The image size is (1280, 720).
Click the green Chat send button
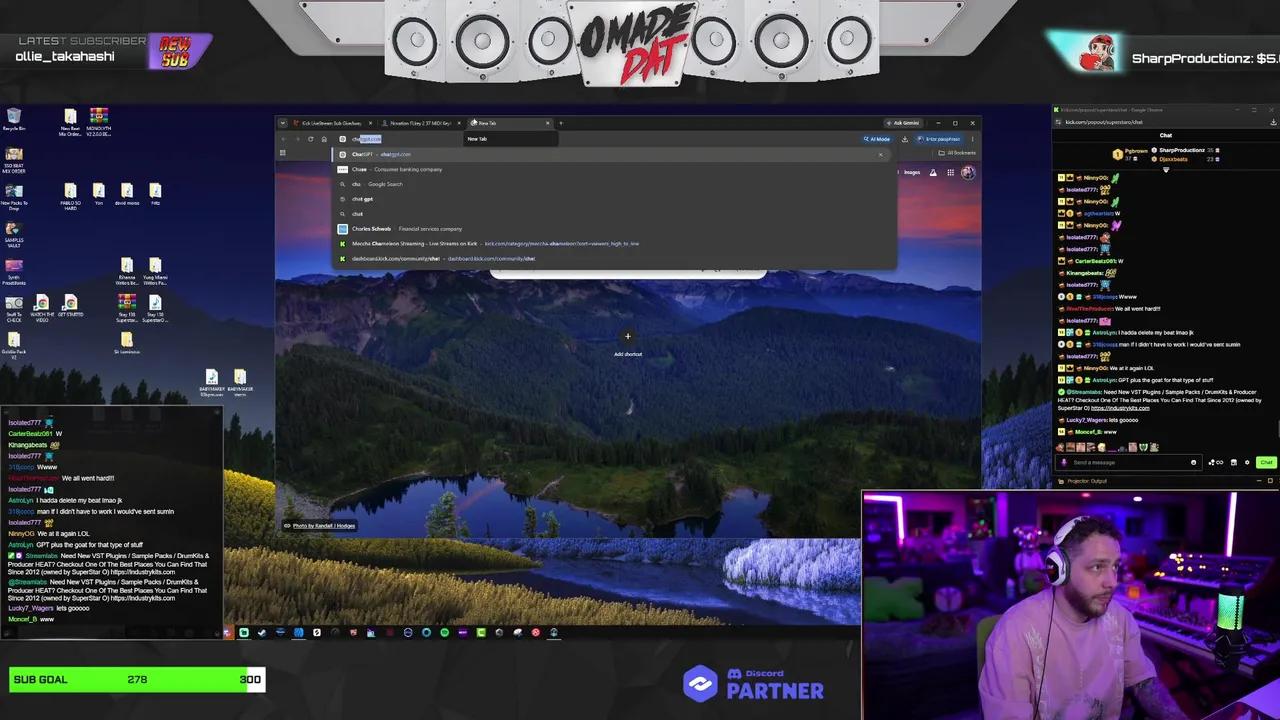pyautogui.click(x=1266, y=462)
